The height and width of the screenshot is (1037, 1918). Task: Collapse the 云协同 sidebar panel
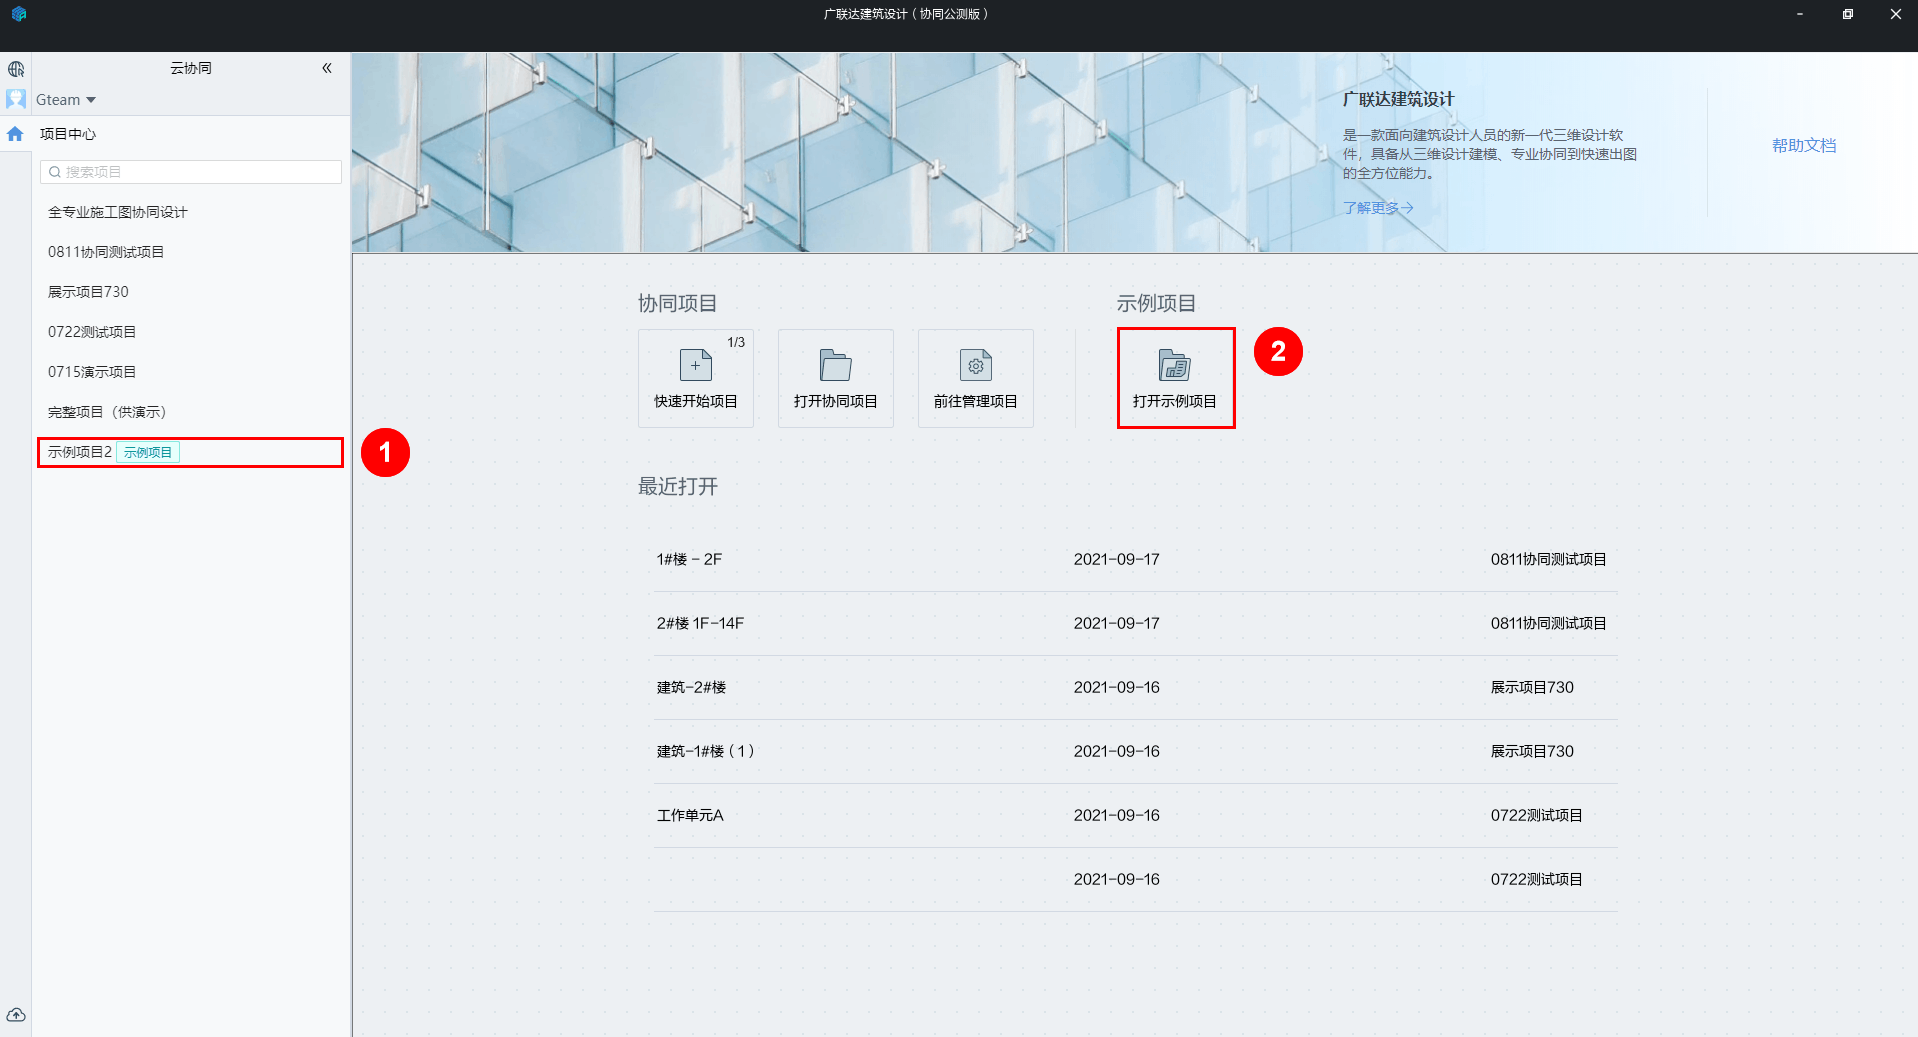pyautogui.click(x=326, y=68)
